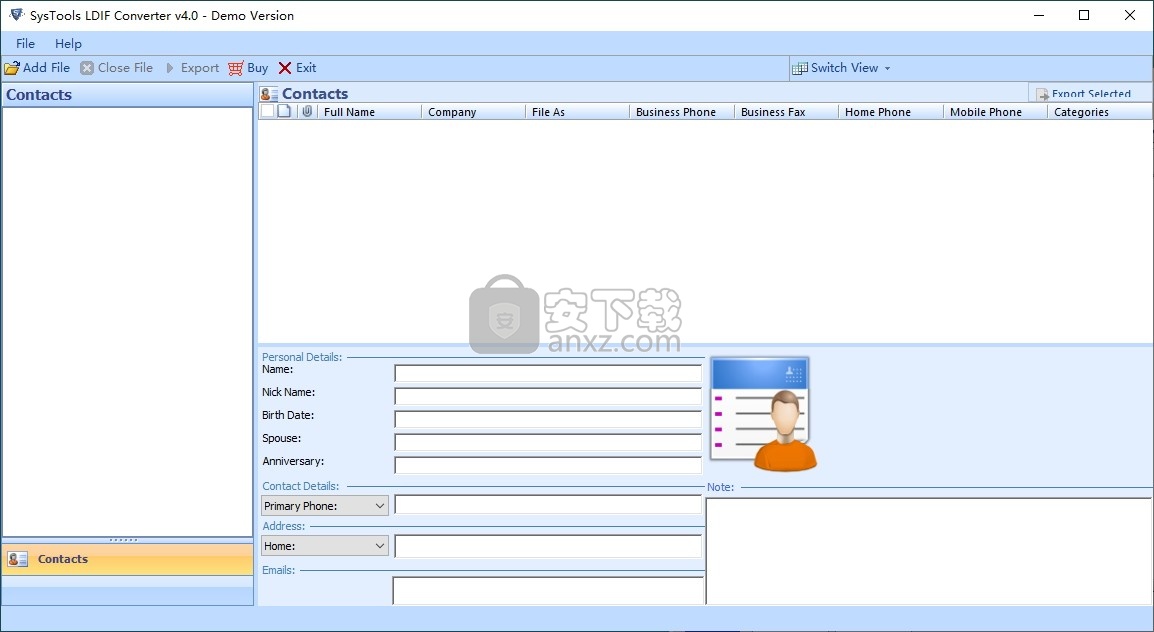
Task: Sort by the Business Fax column header
Action: [787, 112]
